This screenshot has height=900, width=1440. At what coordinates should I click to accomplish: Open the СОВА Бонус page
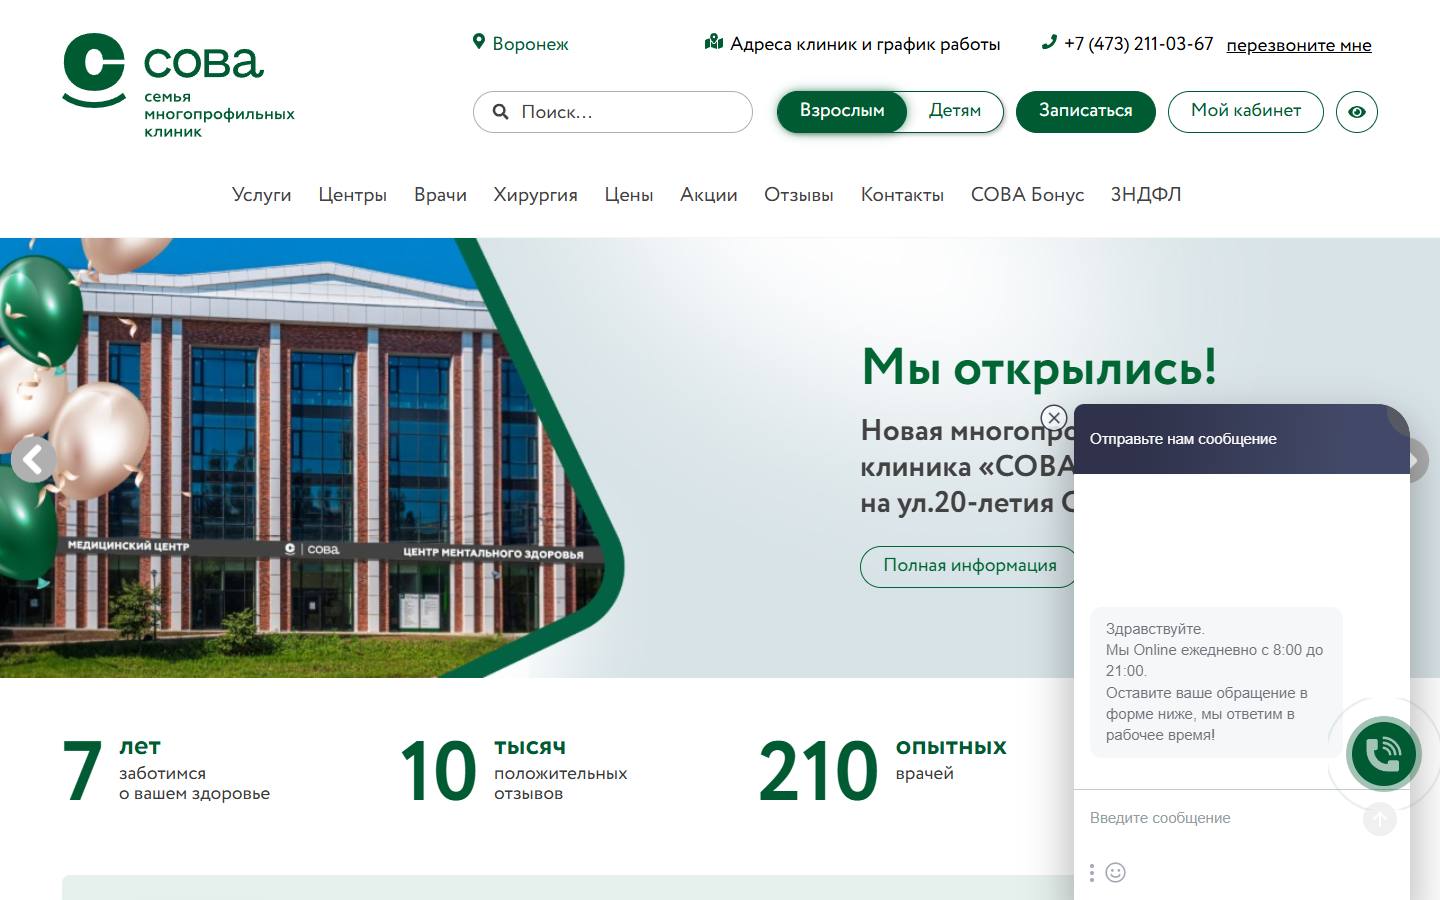pos(1028,195)
